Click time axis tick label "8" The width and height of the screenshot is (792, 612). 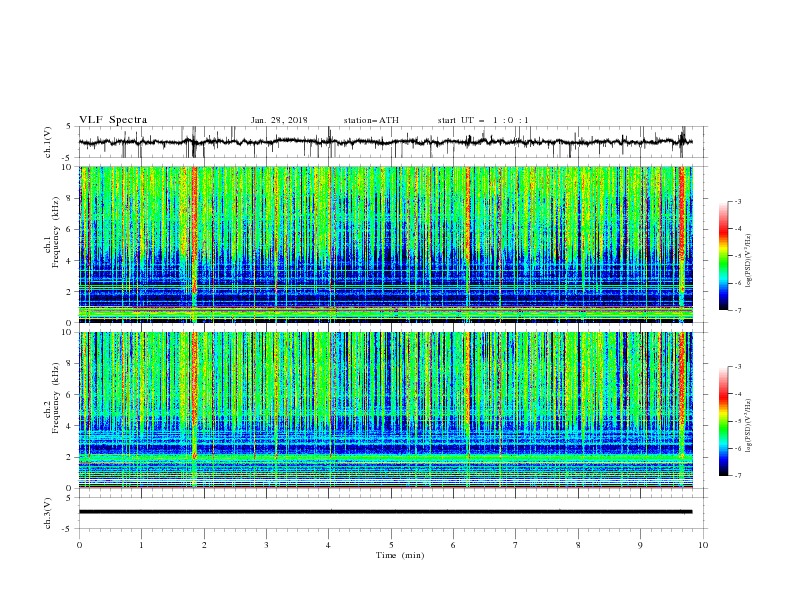pos(578,545)
